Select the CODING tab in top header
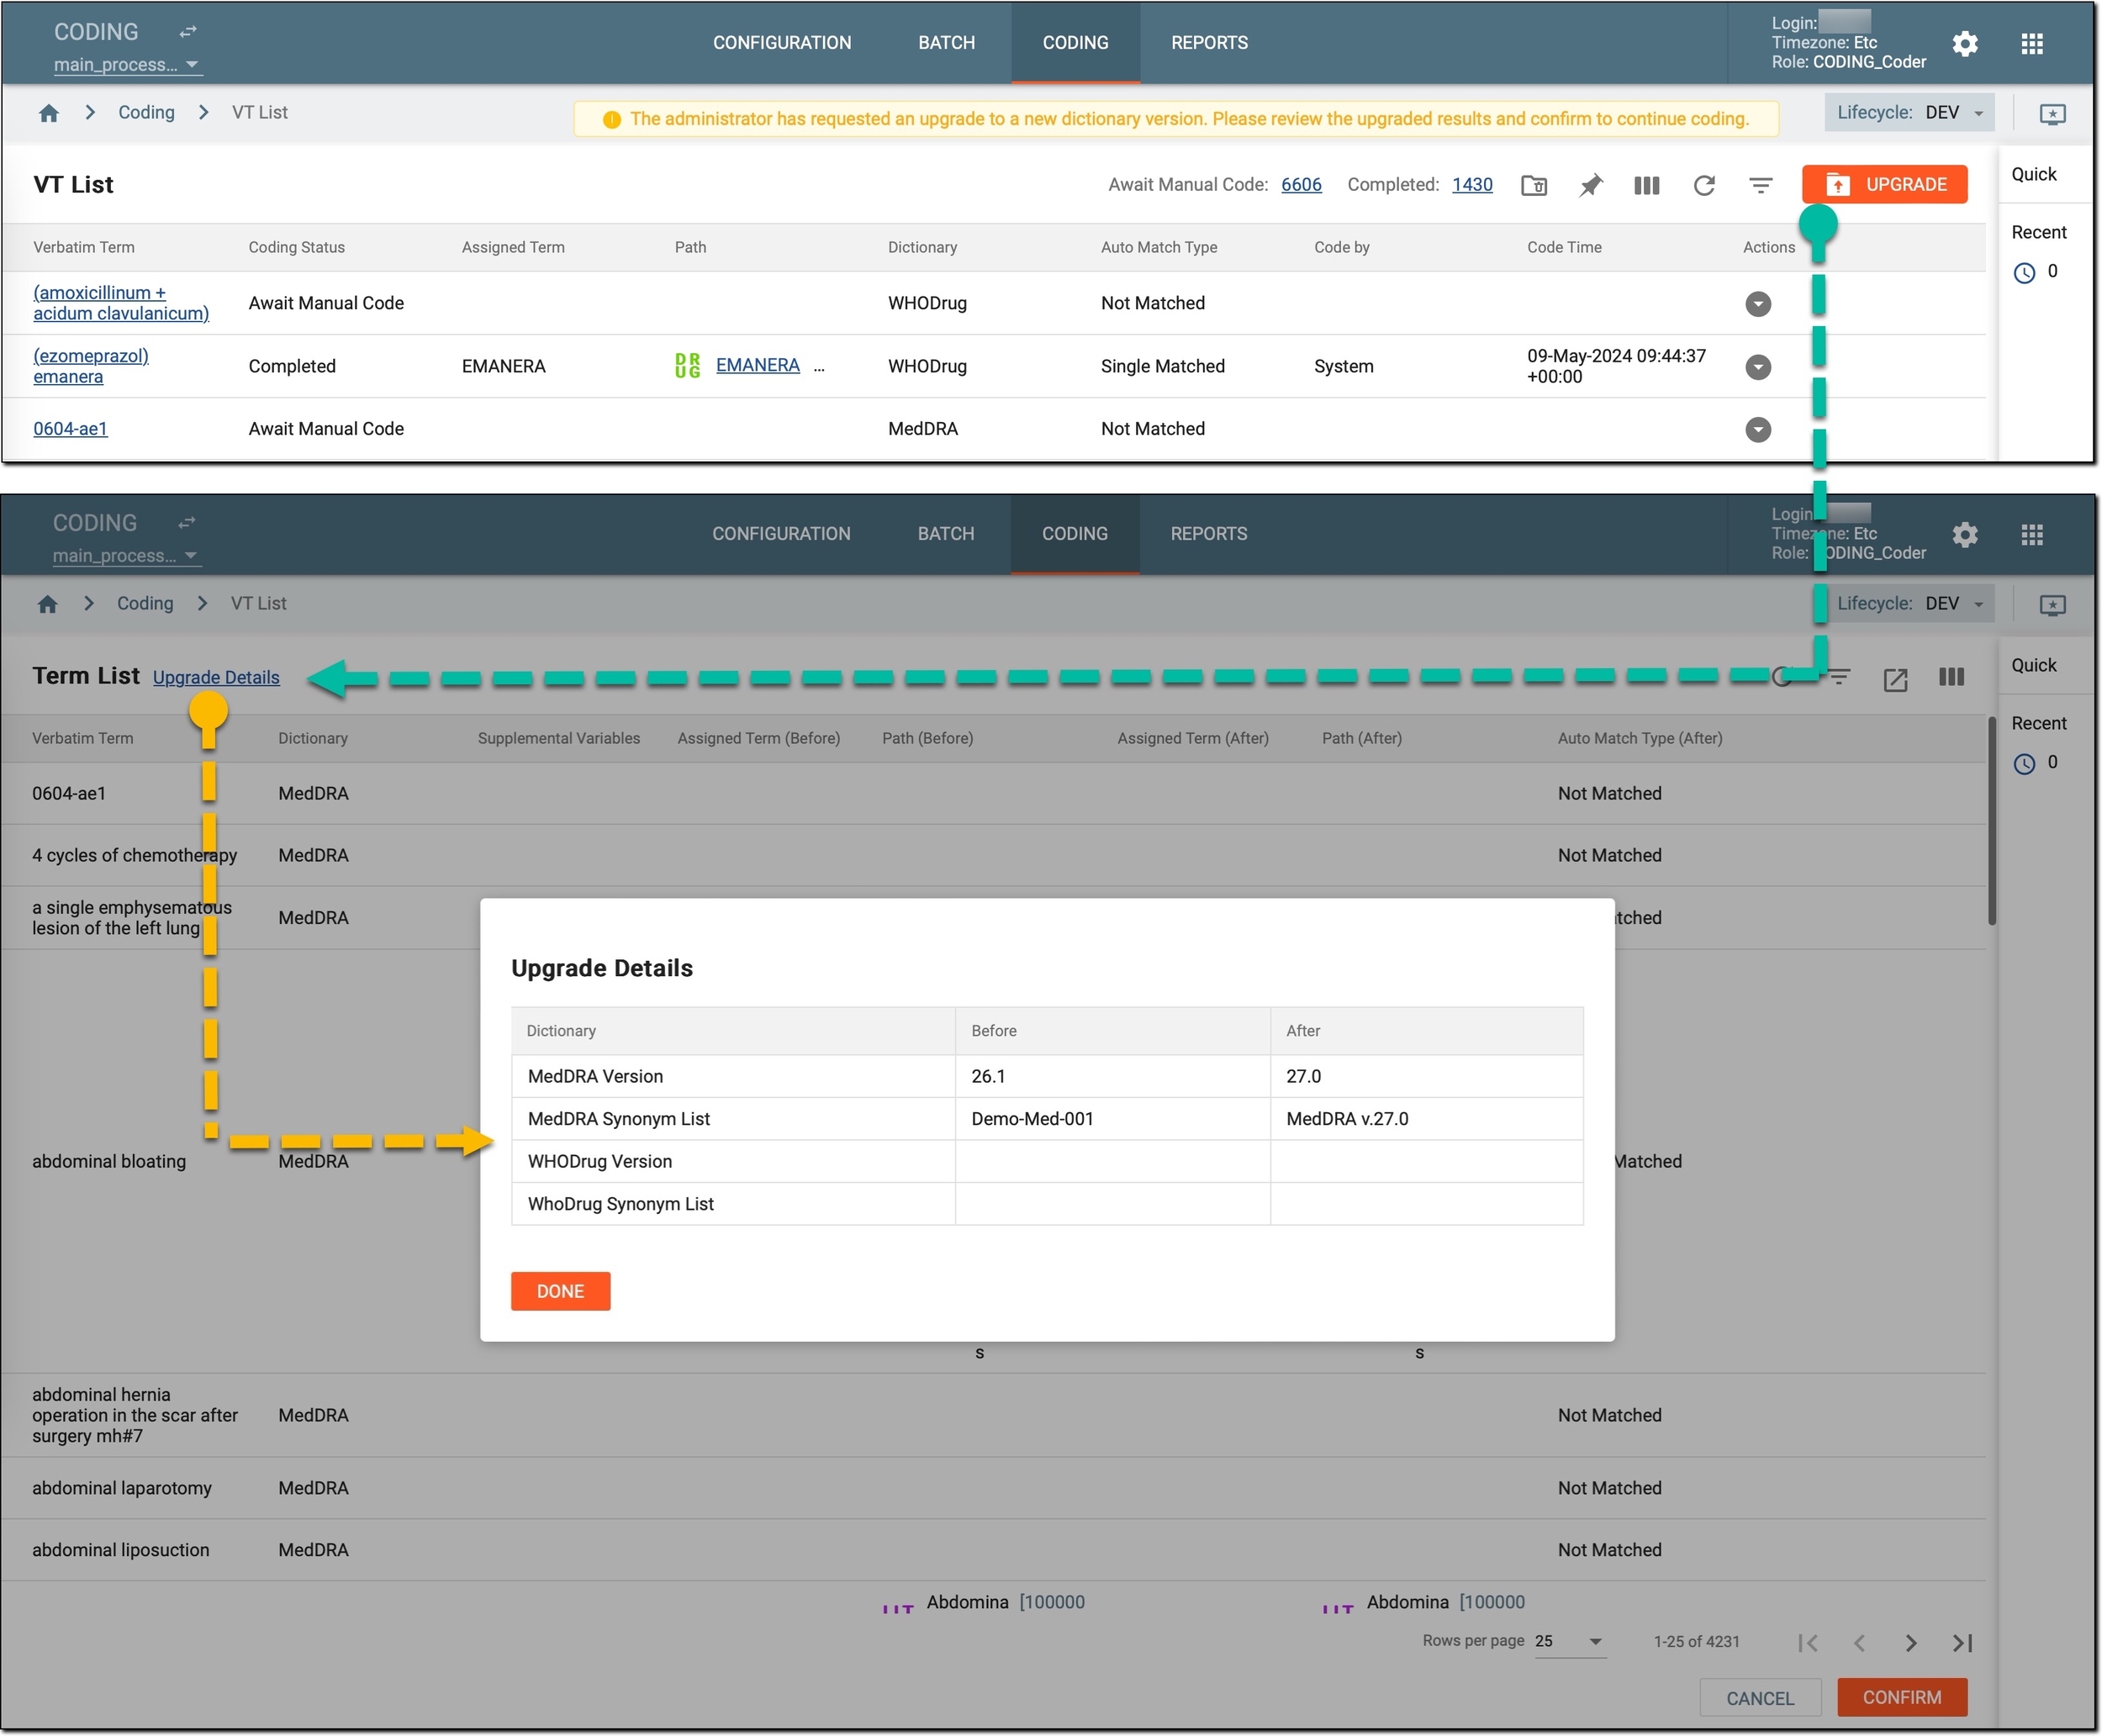This screenshot has height=1736, width=2102. point(1075,43)
